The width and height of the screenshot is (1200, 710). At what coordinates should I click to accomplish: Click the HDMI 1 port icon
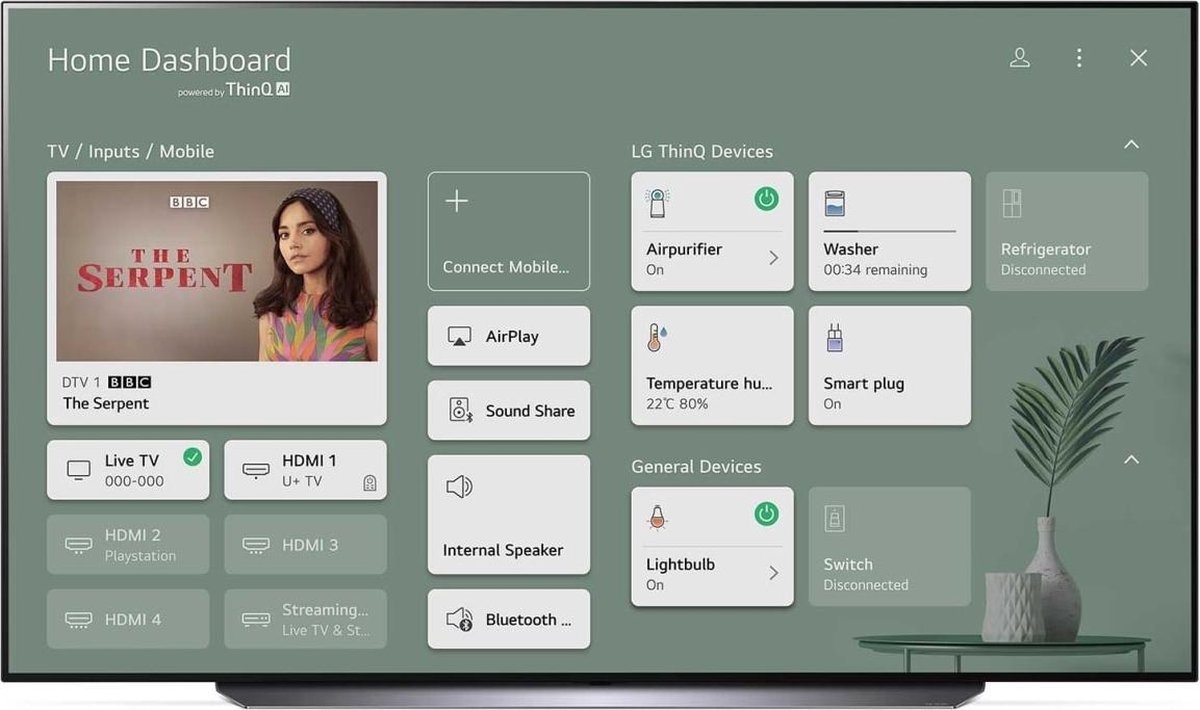[256, 470]
